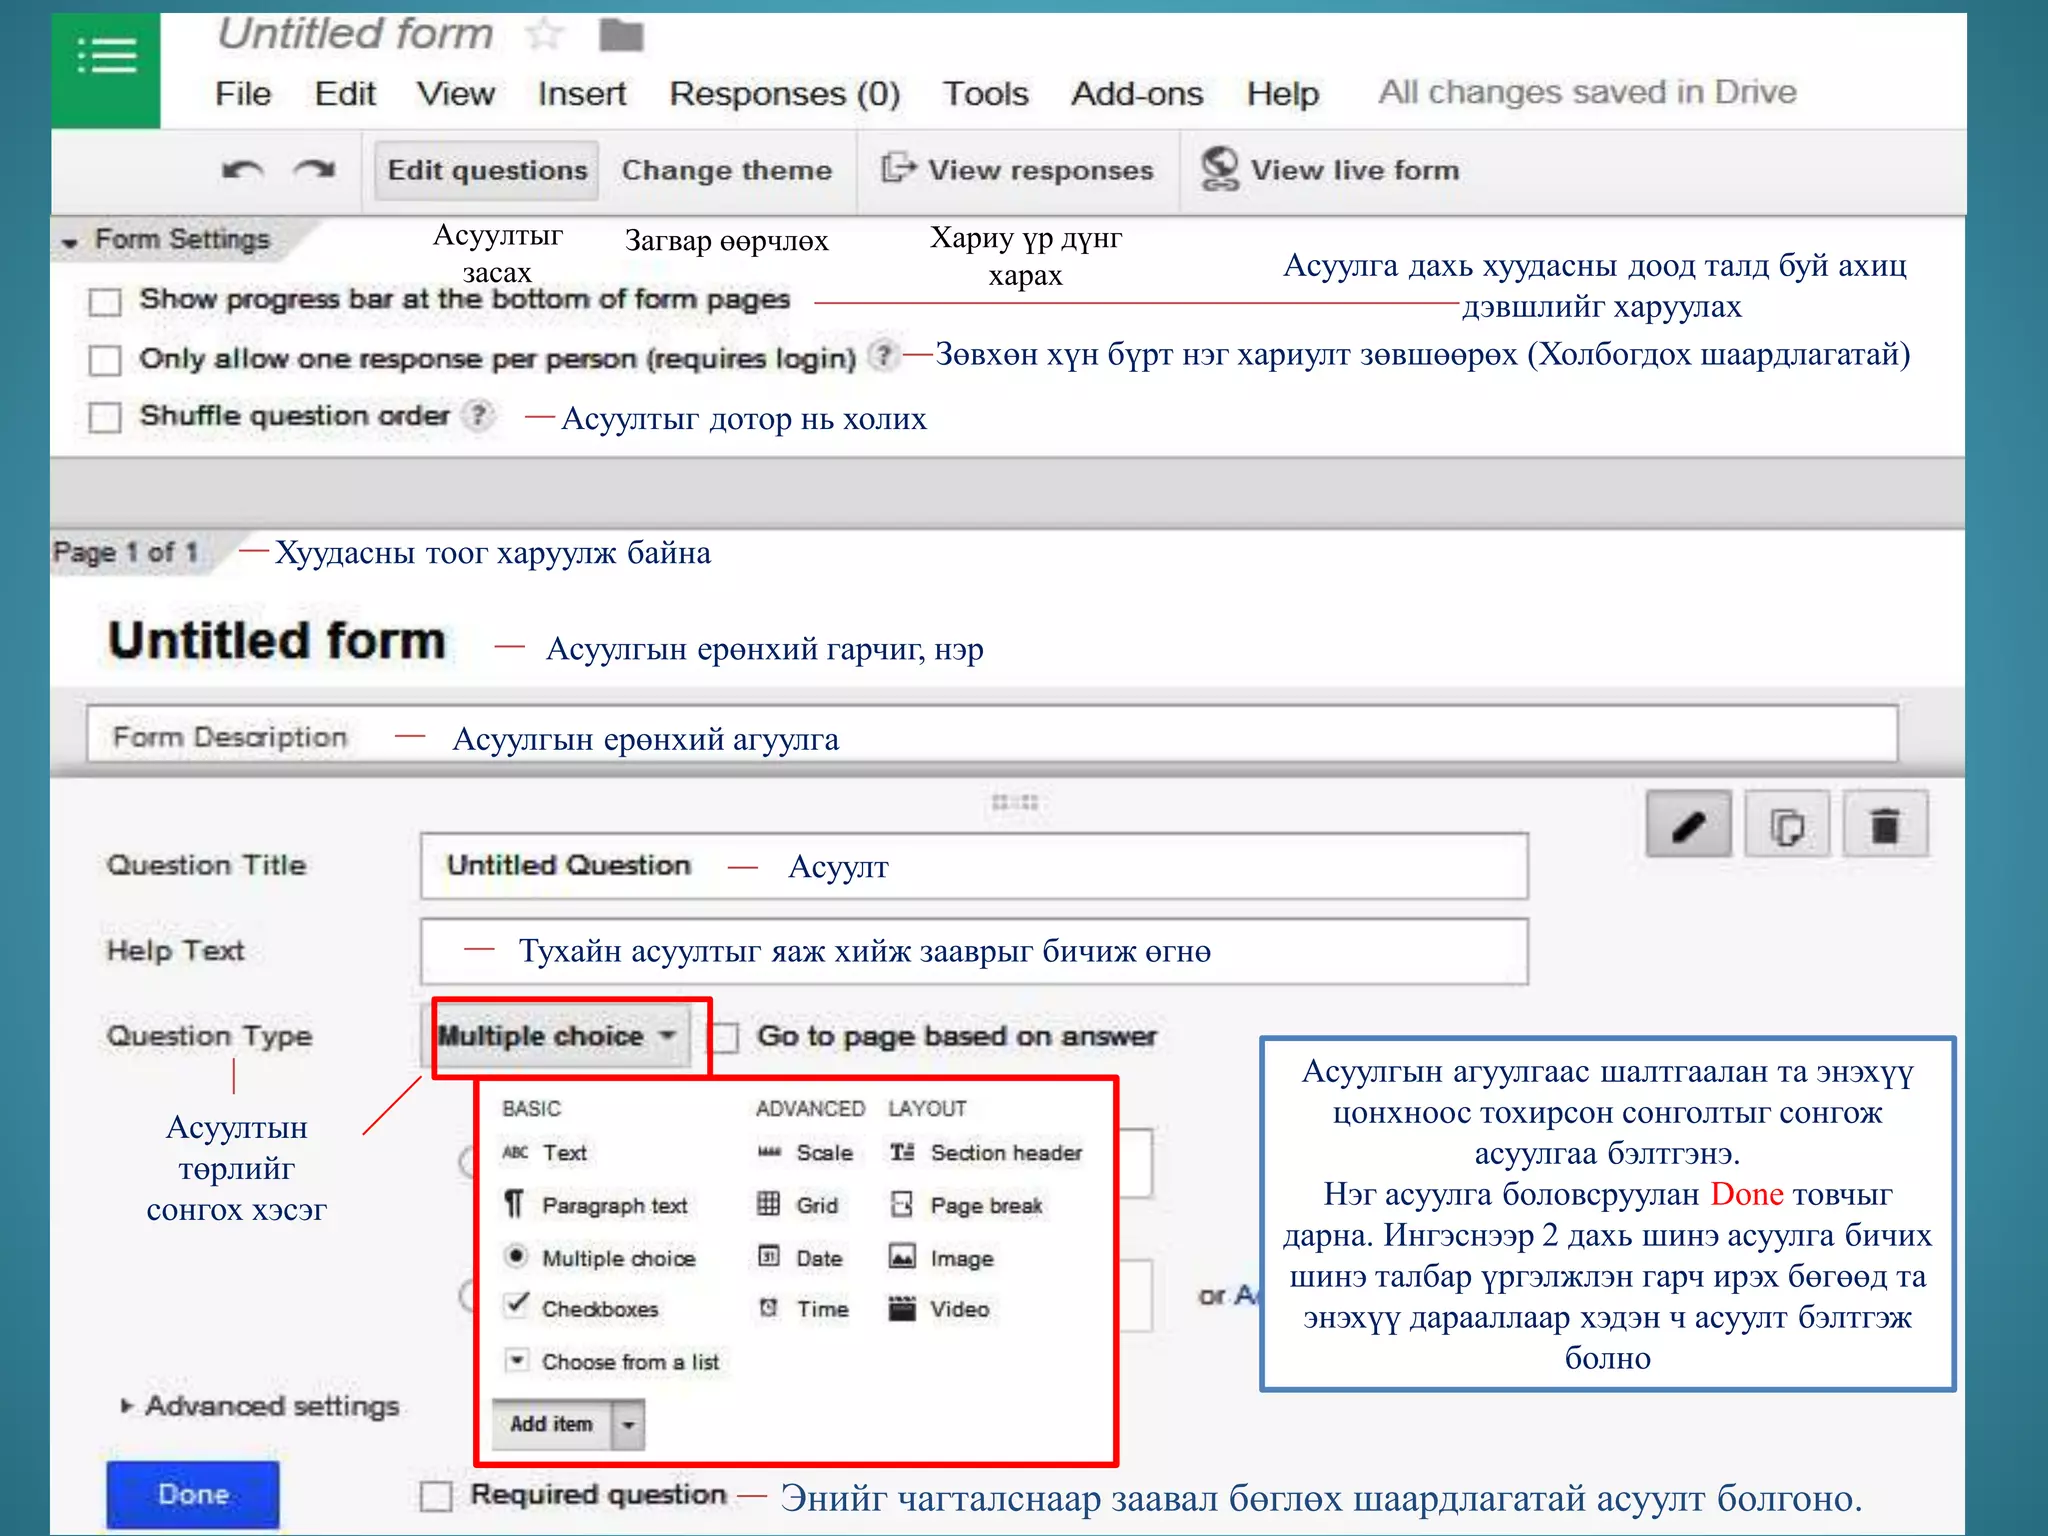Click the move-to-folder icon
Screen dimensions: 2048x1536
coord(621,35)
